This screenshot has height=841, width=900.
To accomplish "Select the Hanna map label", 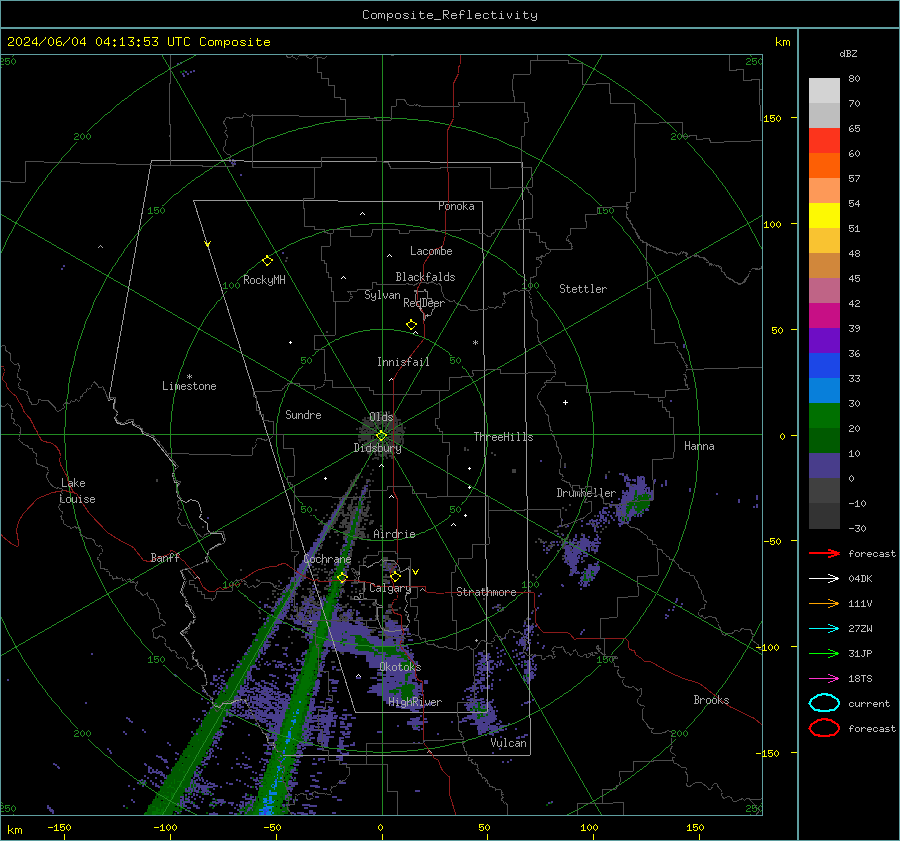I will click(x=699, y=446).
